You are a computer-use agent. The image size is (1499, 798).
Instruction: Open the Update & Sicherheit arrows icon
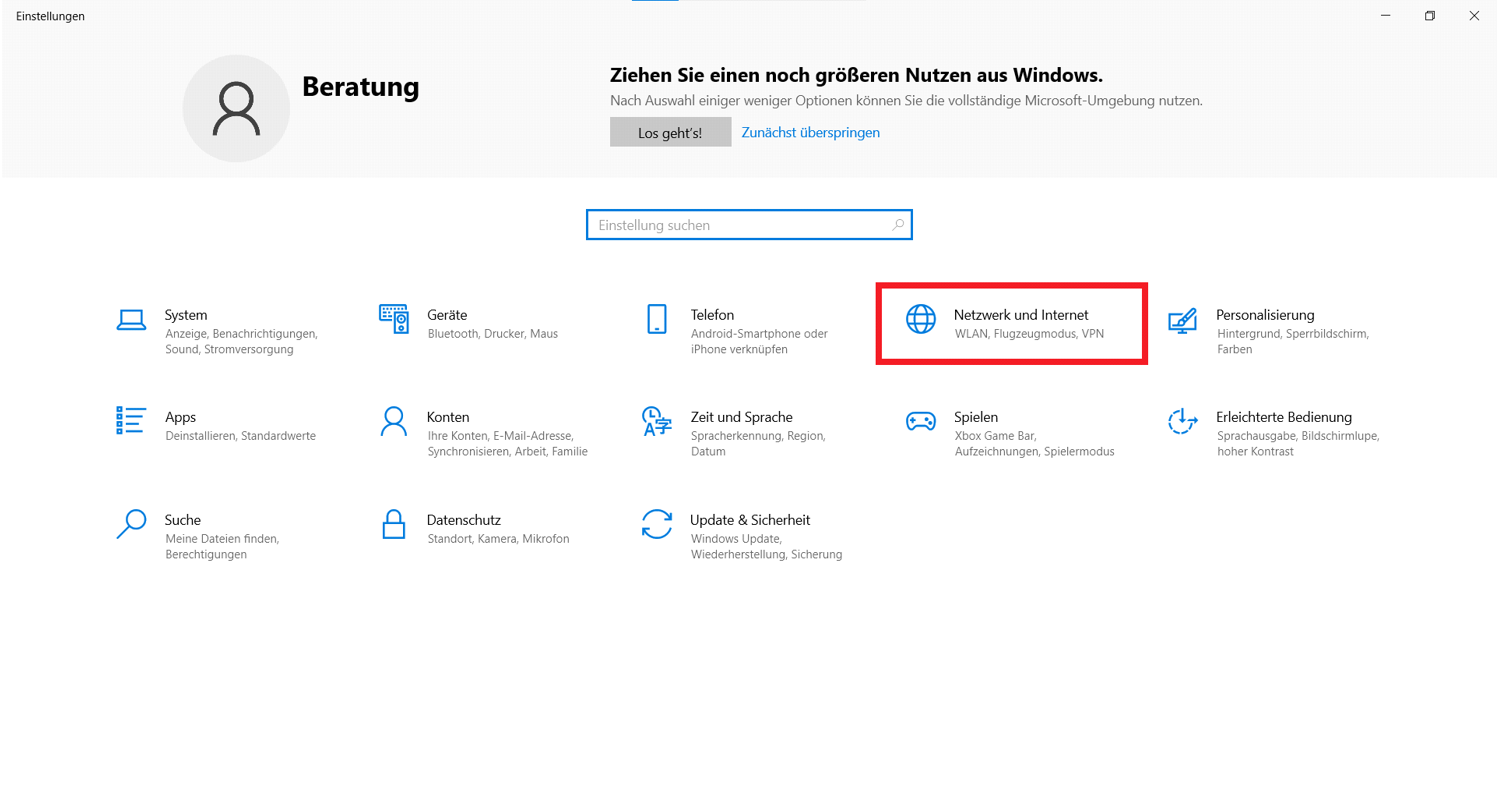tap(657, 523)
